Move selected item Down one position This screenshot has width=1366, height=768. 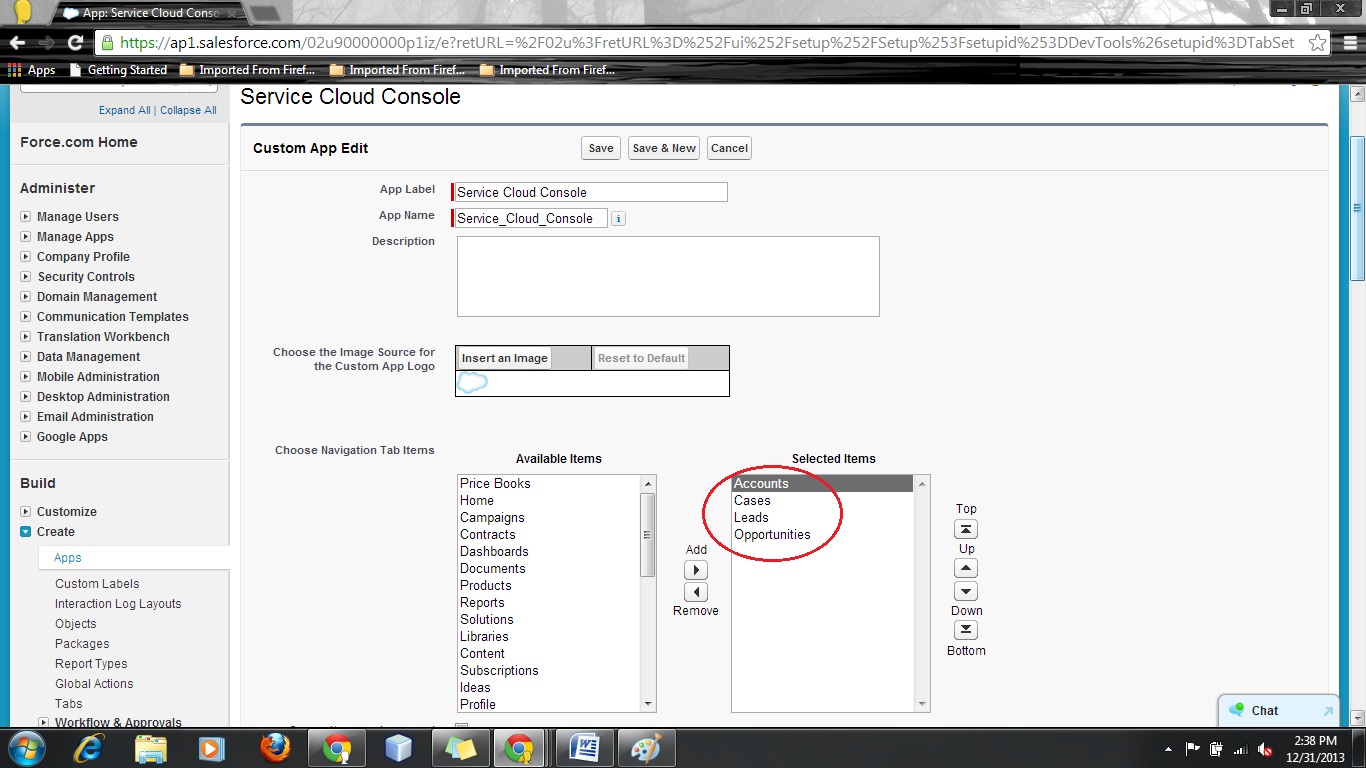pos(966,591)
